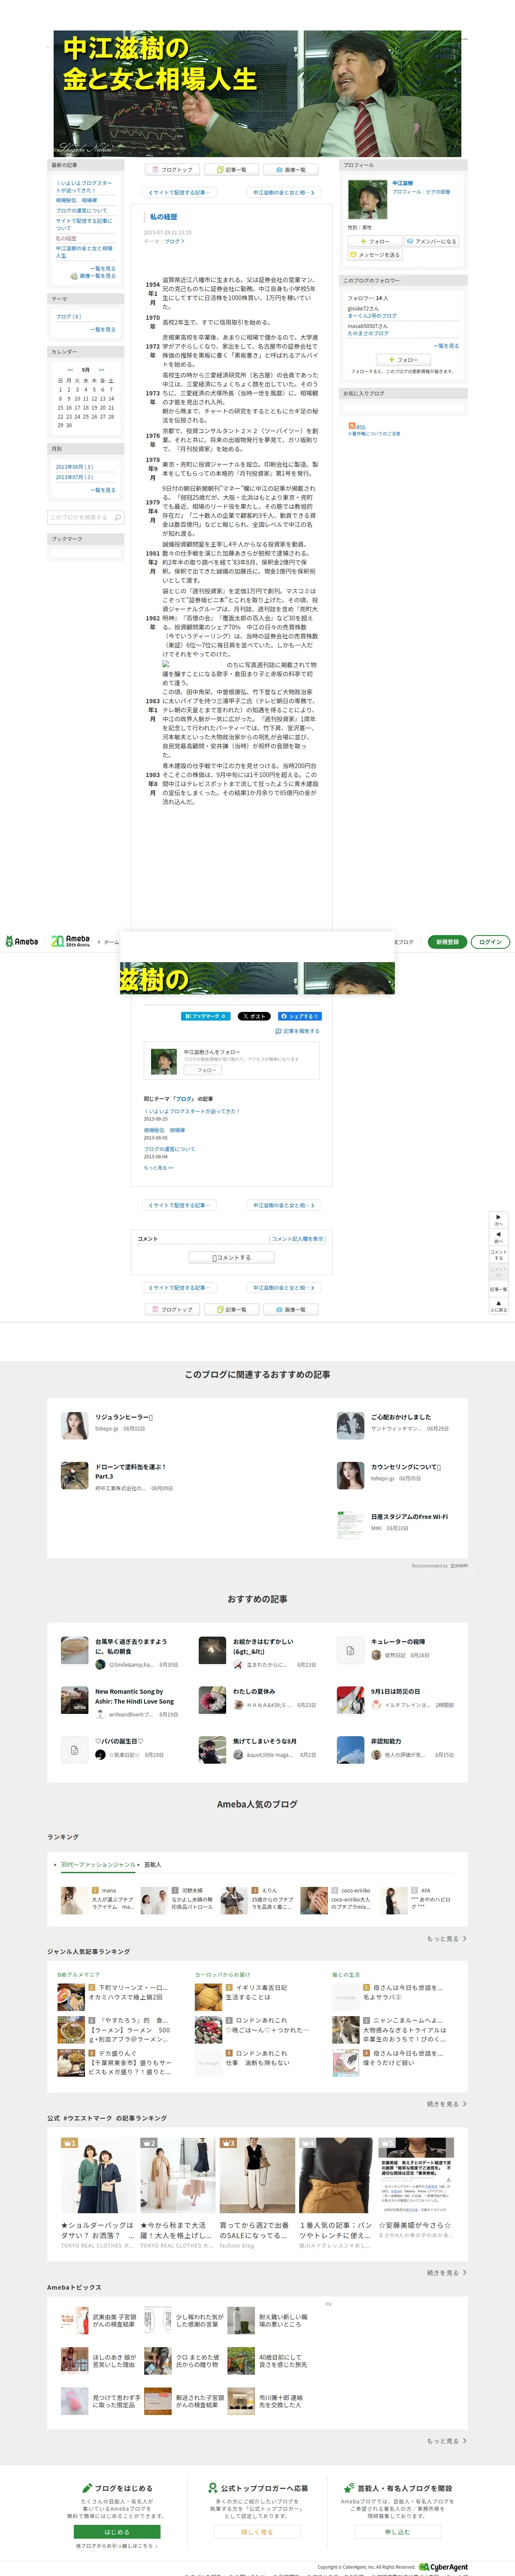515x2576 pixels.
Task: Open rank 1 ウエストマーク article thumbnail
Action: click(97, 2176)
